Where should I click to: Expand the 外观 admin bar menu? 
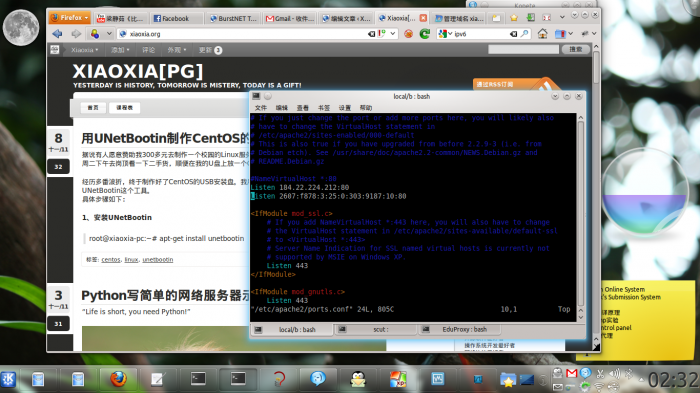tap(177, 50)
